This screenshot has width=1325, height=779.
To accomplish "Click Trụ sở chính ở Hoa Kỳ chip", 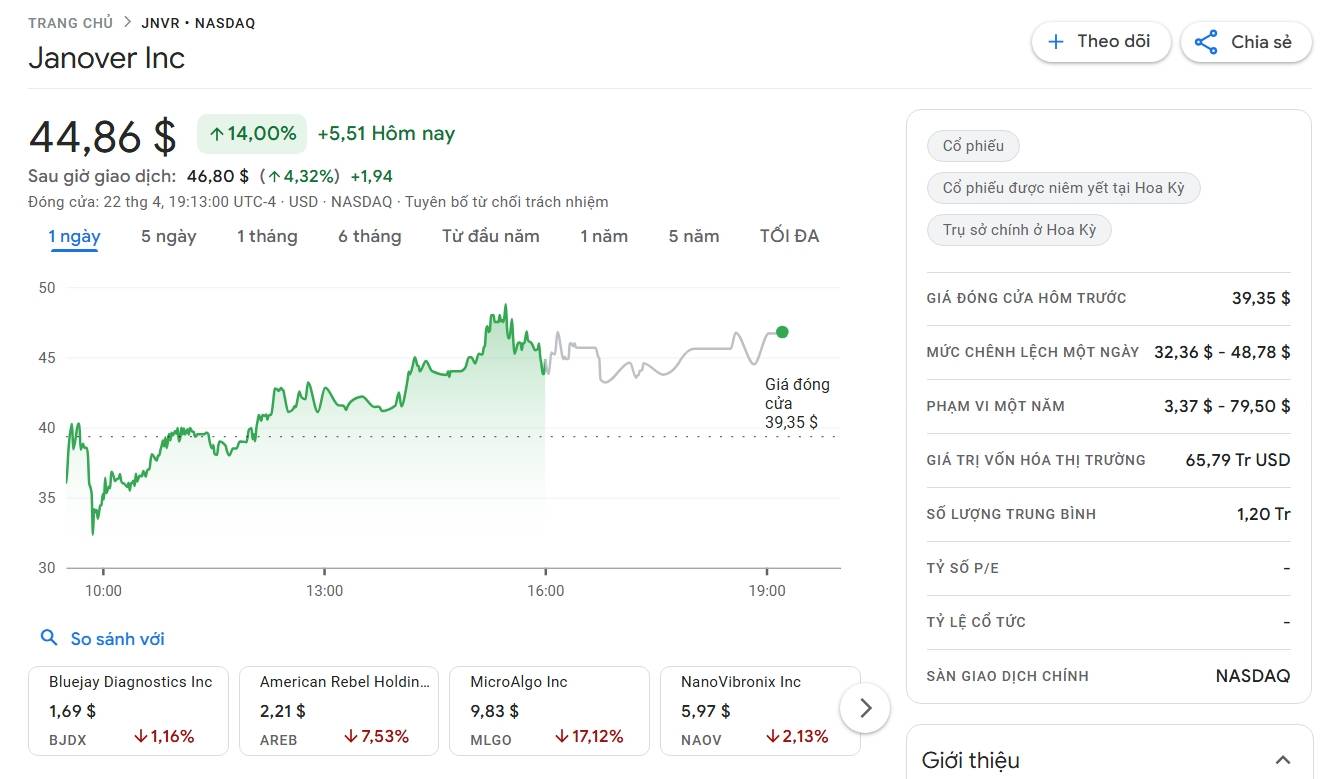I will tap(1019, 230).
